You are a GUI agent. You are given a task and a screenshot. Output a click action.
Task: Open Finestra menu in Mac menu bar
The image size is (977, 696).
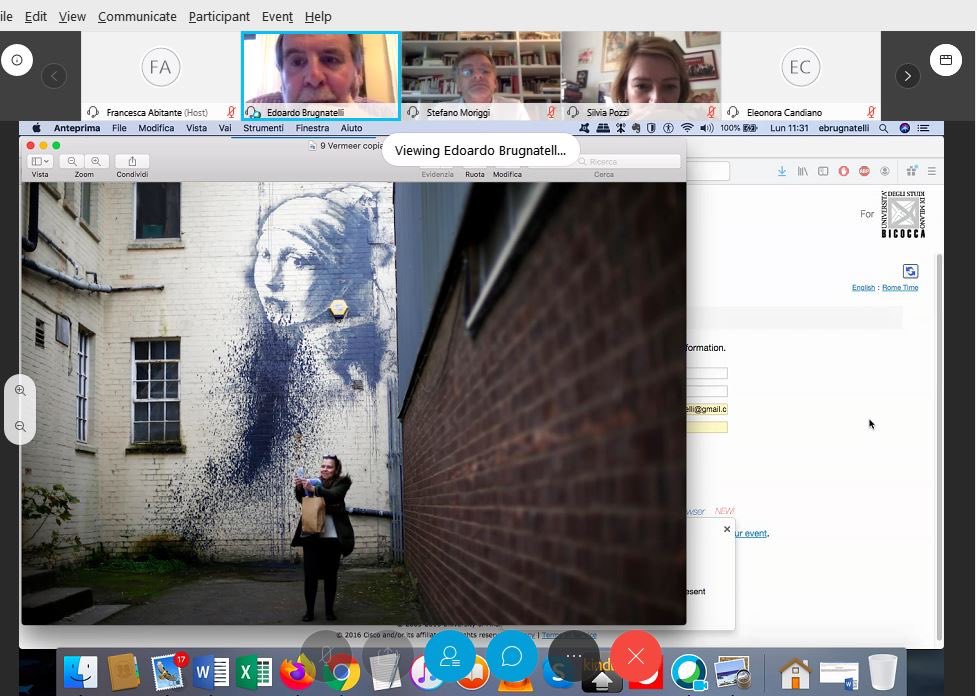[312, 128]
